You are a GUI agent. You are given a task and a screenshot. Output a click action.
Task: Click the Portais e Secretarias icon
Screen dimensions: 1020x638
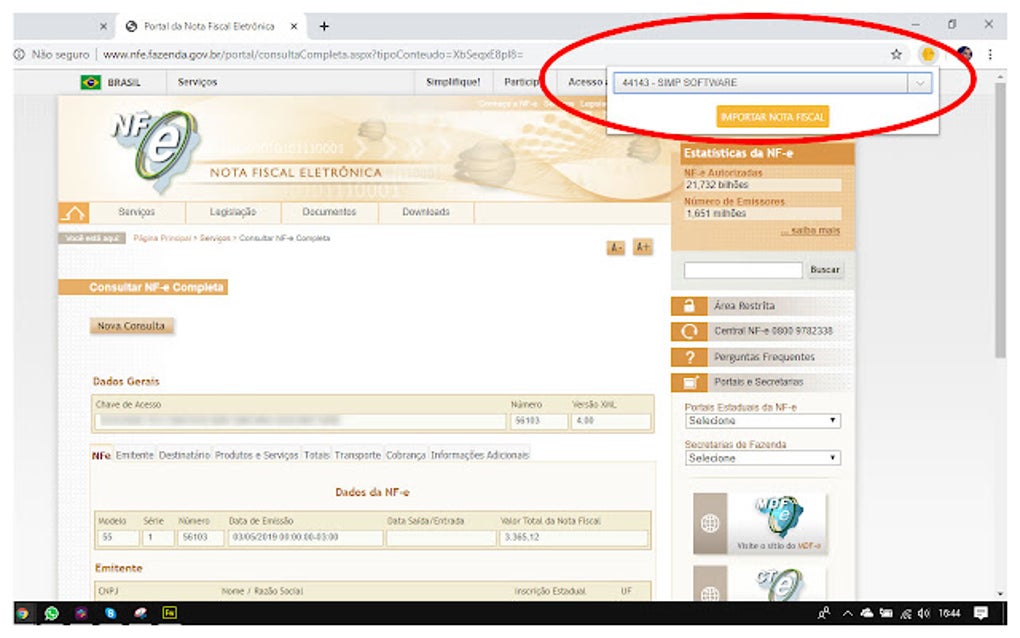tap(690, 381)
